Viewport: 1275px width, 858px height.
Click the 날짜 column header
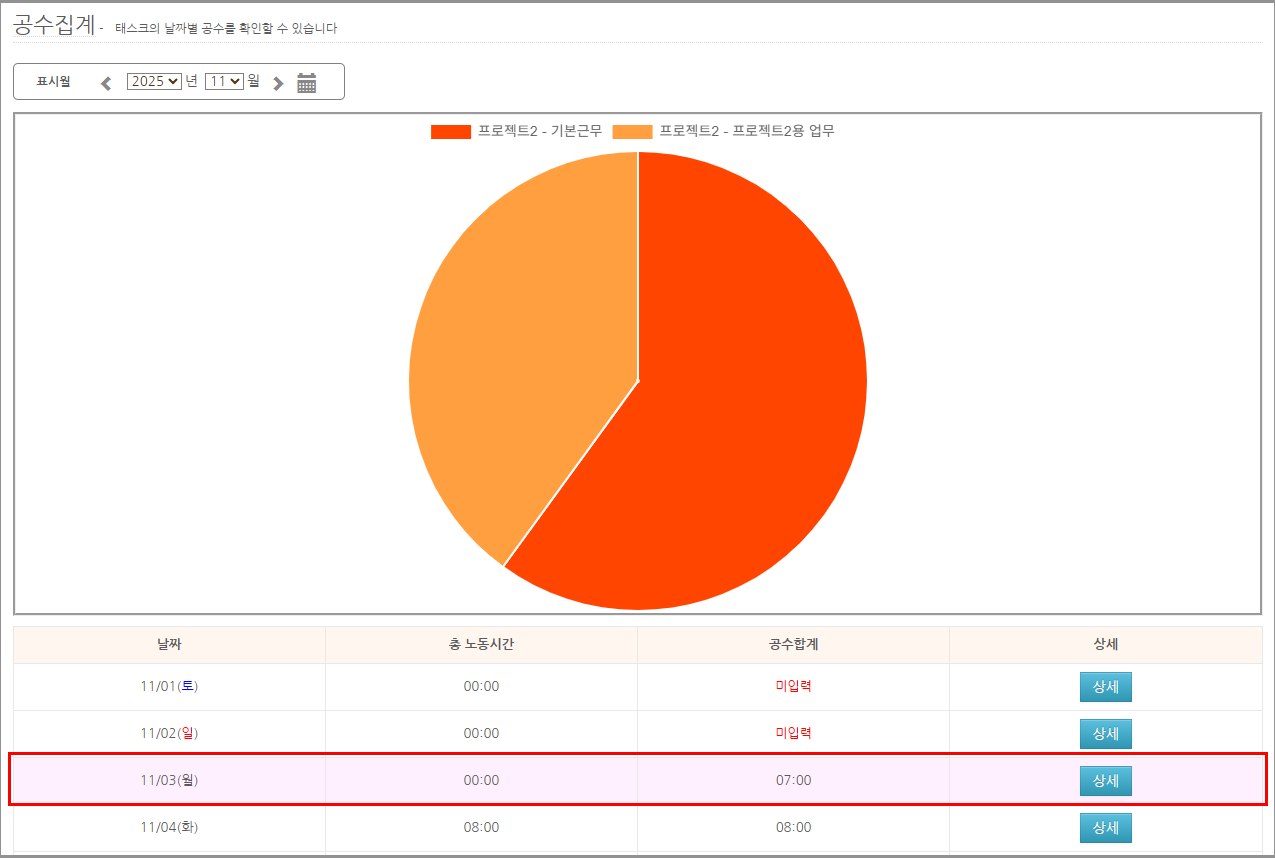tap(169, 645)
